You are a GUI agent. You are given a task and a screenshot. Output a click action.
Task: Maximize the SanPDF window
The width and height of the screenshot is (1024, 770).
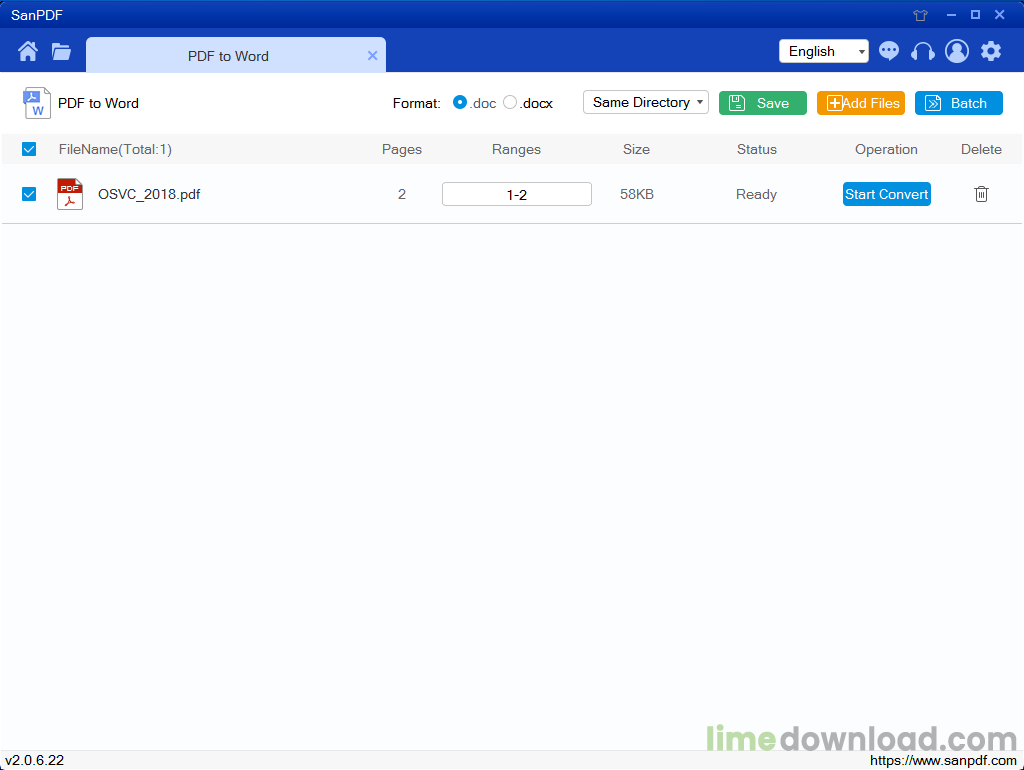click(975, 14)
